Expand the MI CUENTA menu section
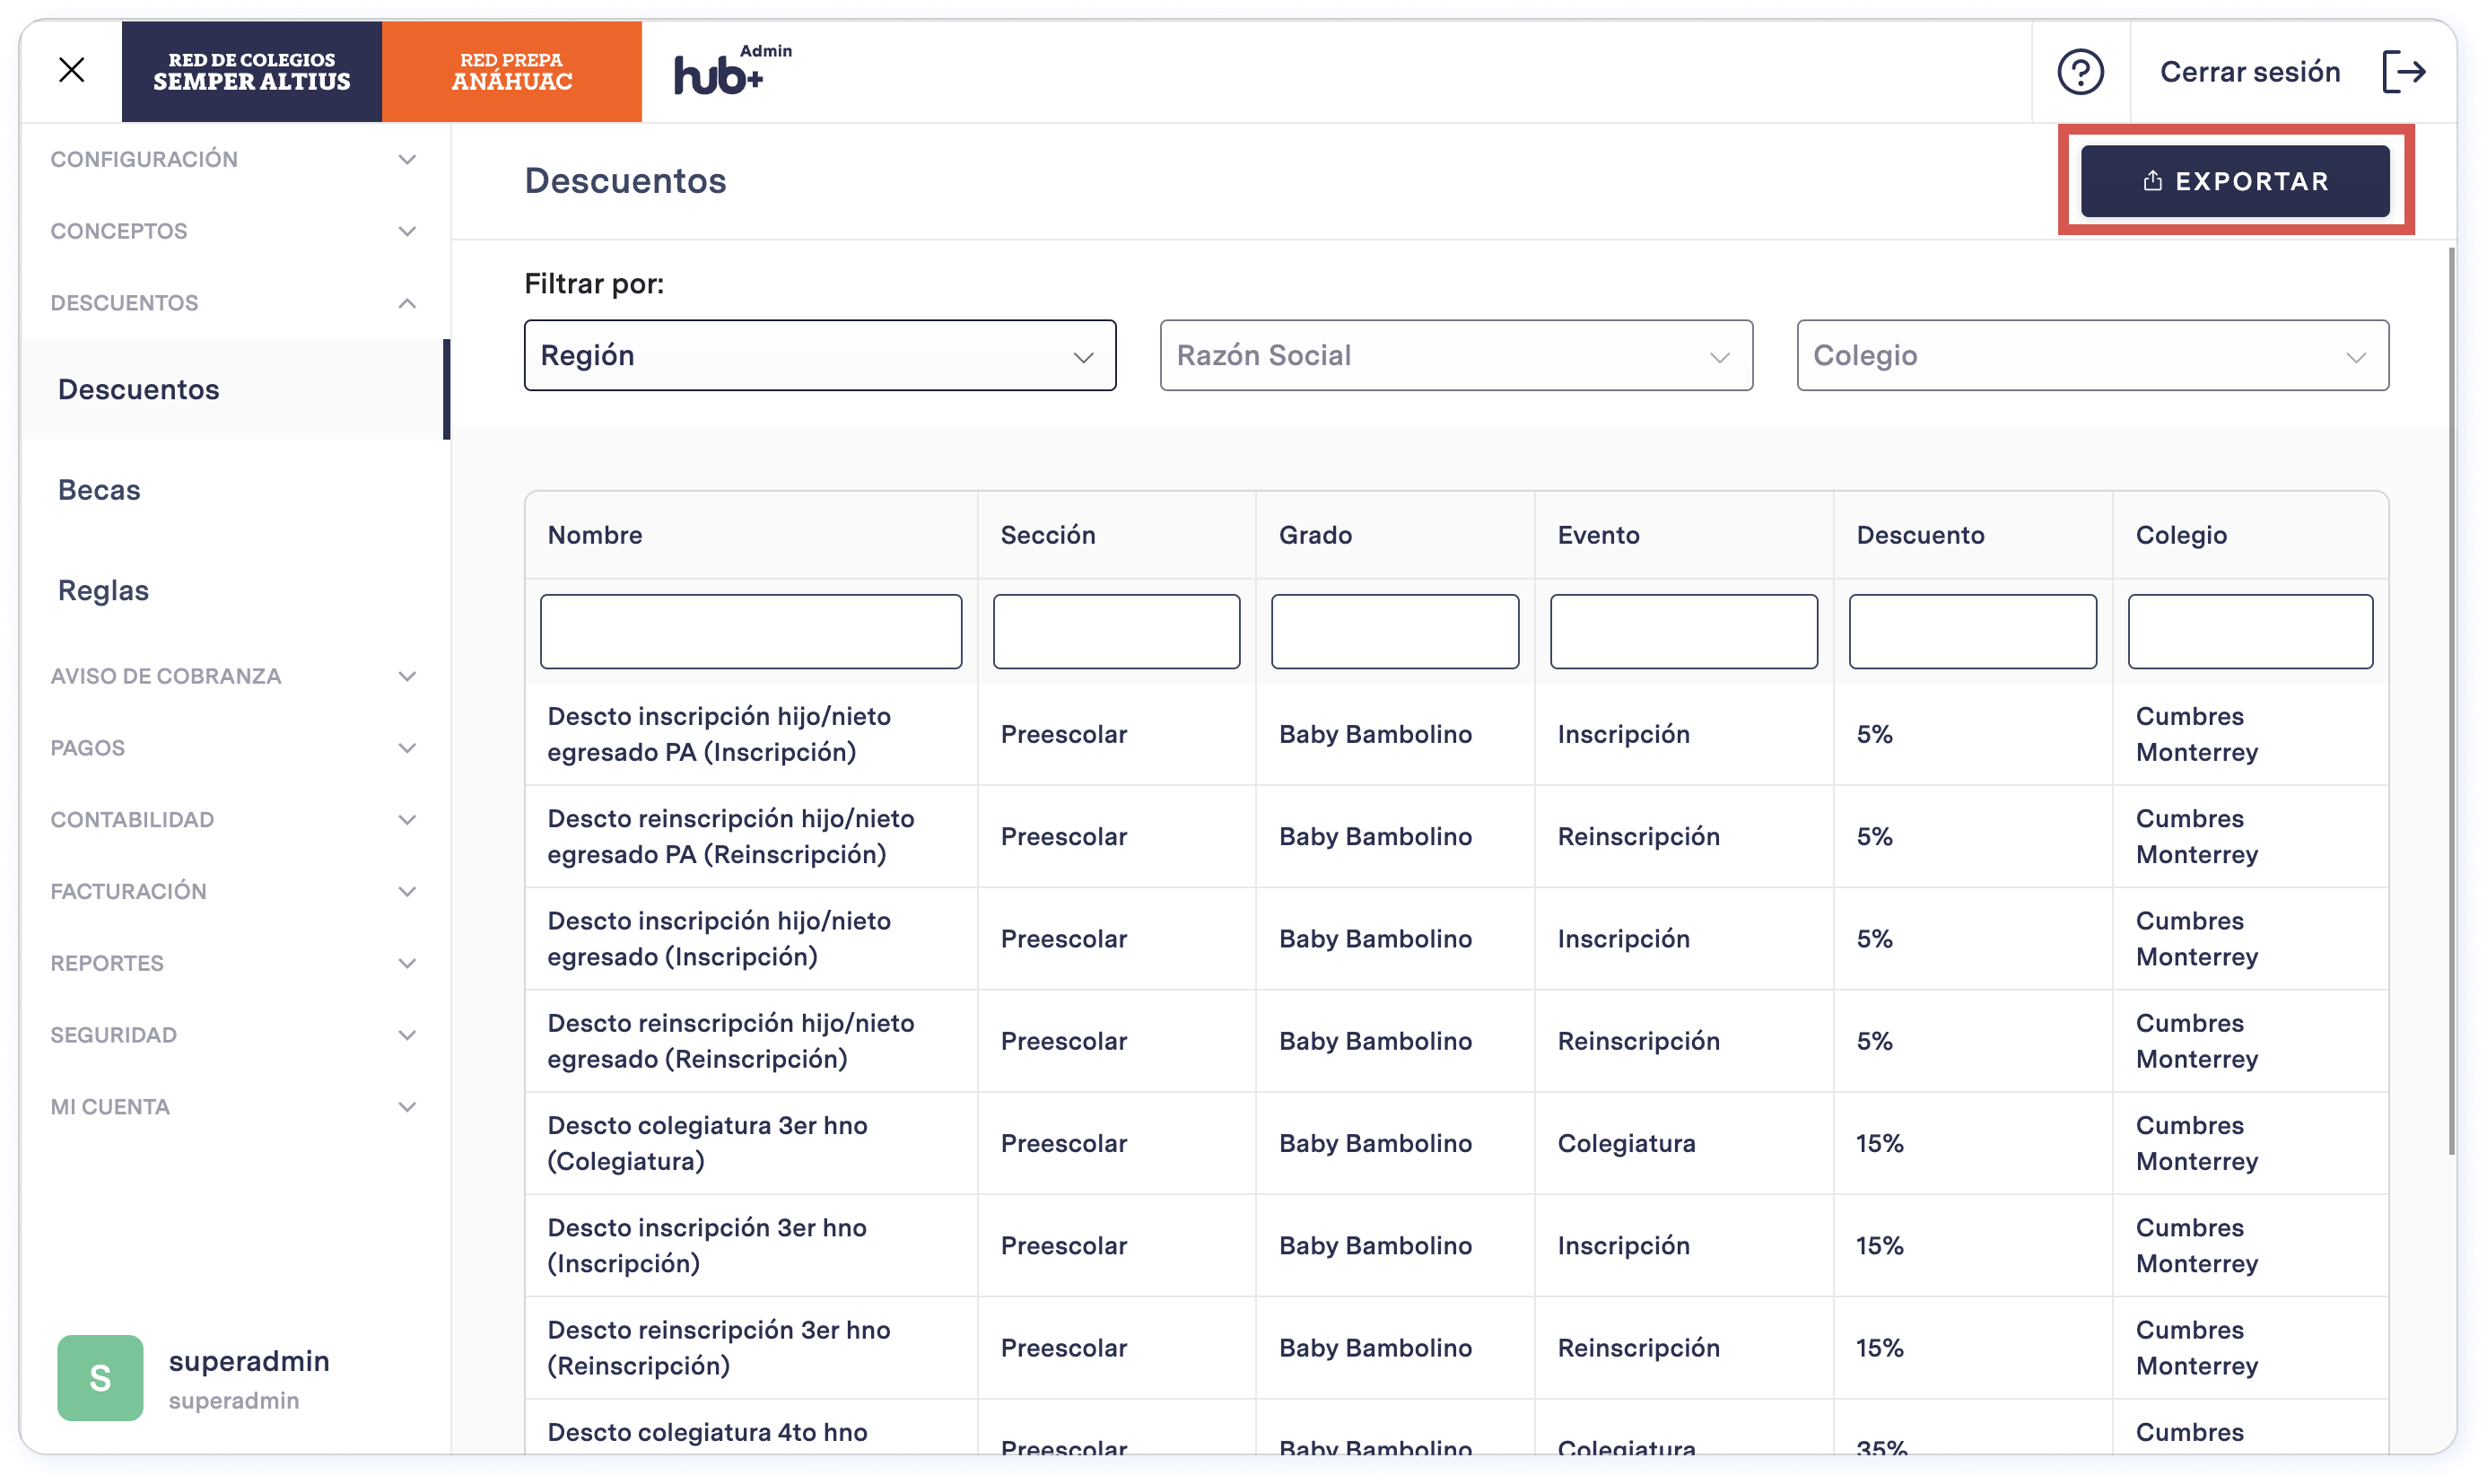2487x1484 pixels. point(235,1107)
